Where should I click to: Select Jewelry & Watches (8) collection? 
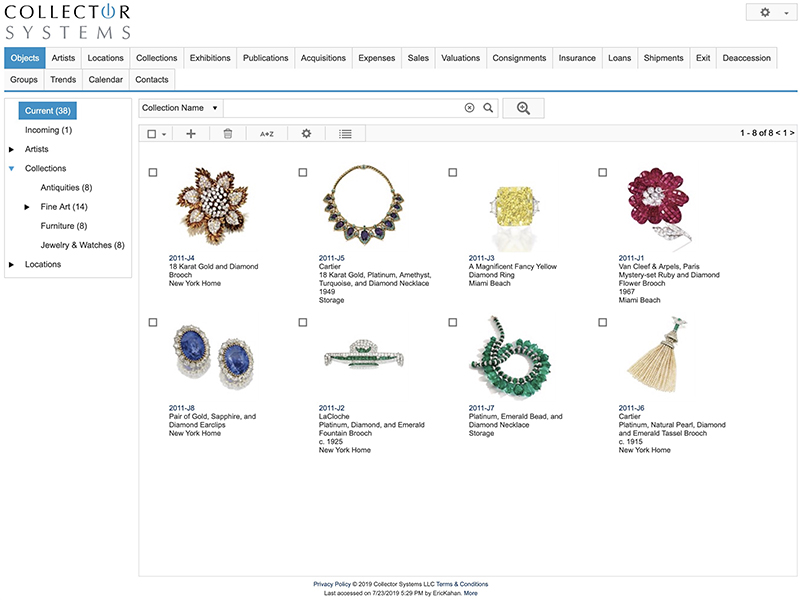click(x=83, y=245)
